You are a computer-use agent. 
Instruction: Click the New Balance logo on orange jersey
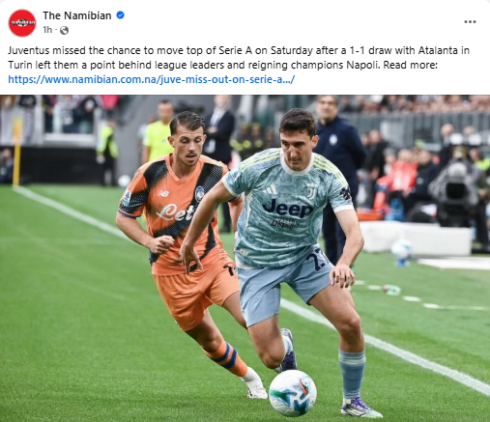[x=163, y=193]
